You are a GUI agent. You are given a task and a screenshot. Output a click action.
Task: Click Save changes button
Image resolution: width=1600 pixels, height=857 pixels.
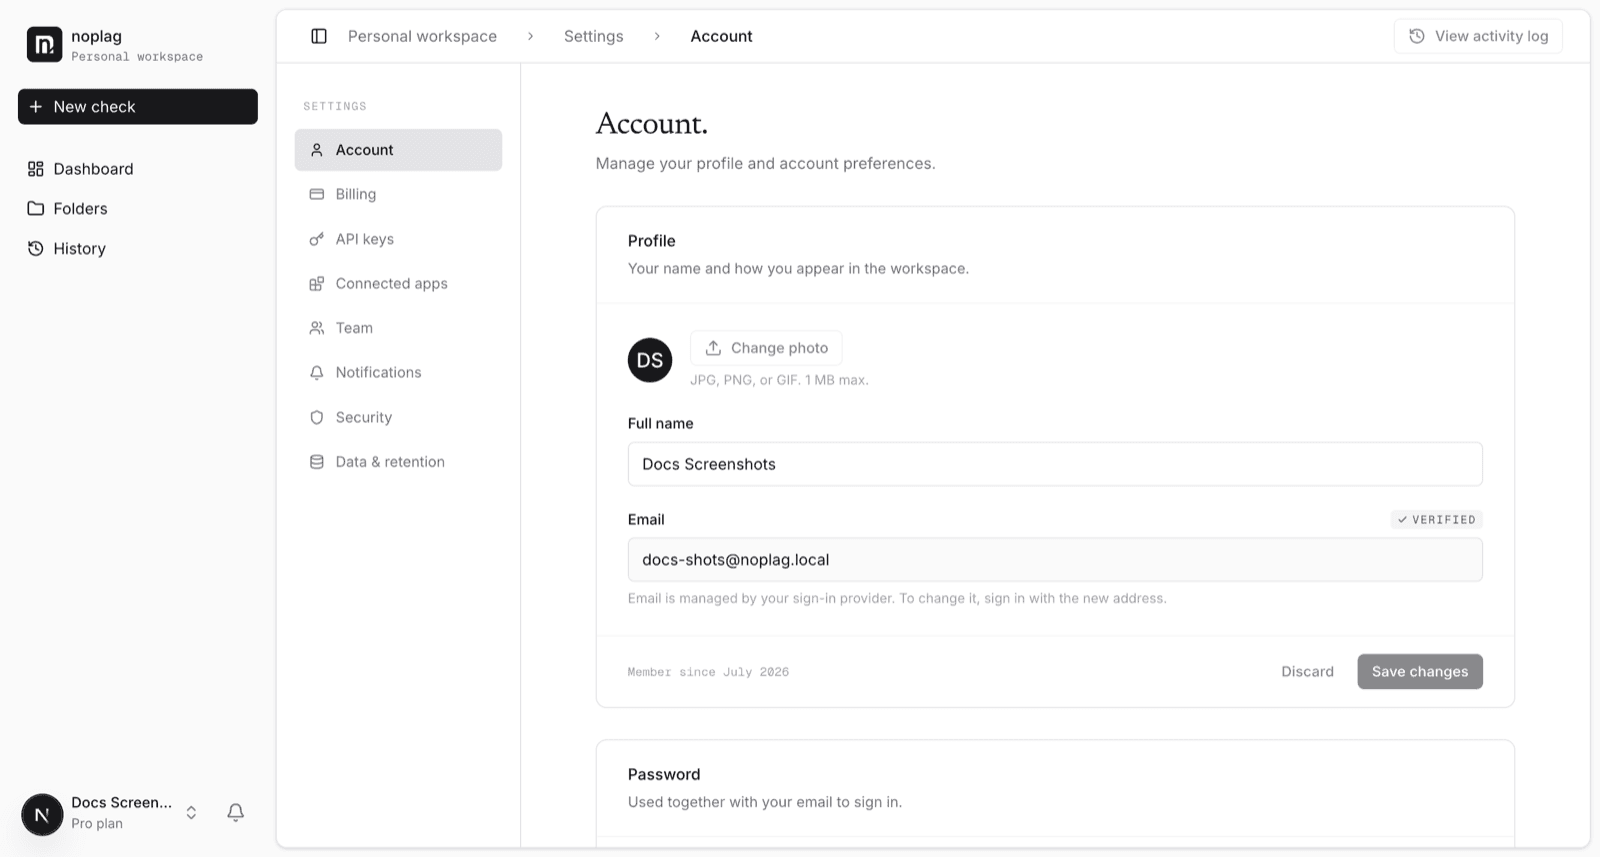coord(1420,672)
